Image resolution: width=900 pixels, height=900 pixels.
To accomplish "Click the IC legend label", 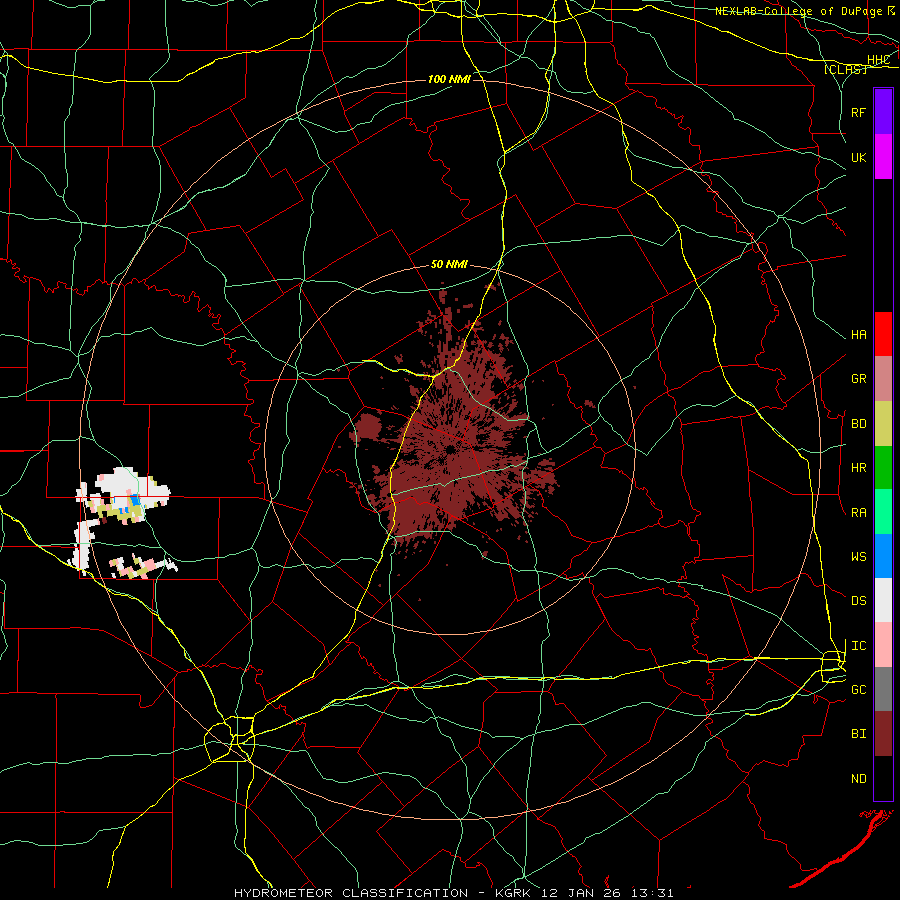I will tap(858, 646).
